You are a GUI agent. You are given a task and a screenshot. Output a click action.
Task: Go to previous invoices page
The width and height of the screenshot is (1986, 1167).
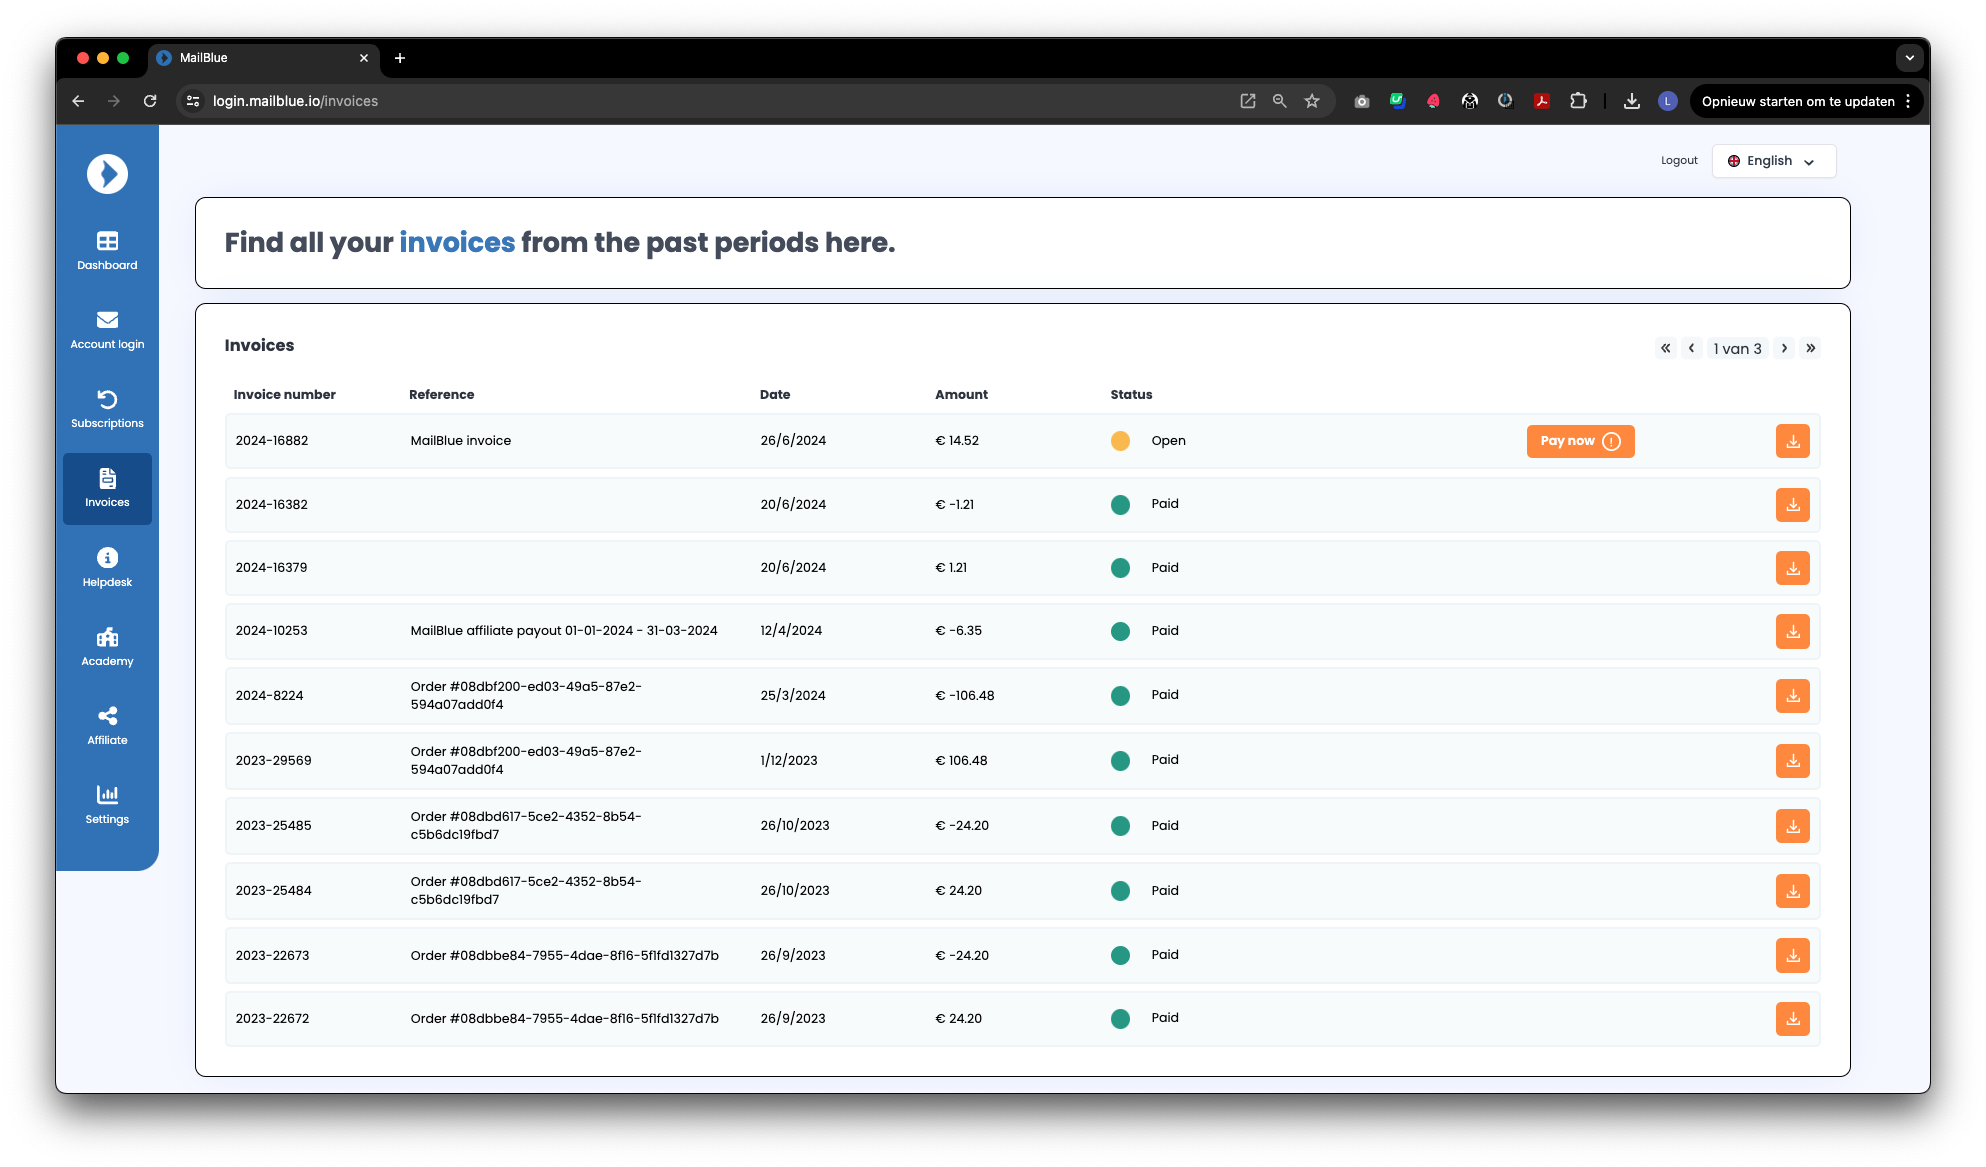pos(1691,348)
